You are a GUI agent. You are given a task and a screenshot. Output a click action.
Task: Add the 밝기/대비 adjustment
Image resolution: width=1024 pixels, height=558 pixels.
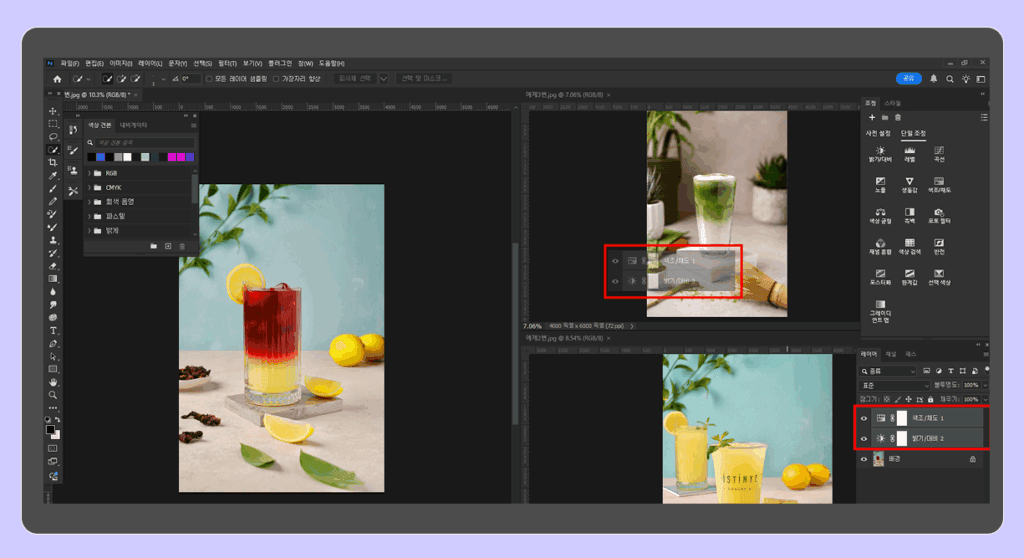coord(880,154)
